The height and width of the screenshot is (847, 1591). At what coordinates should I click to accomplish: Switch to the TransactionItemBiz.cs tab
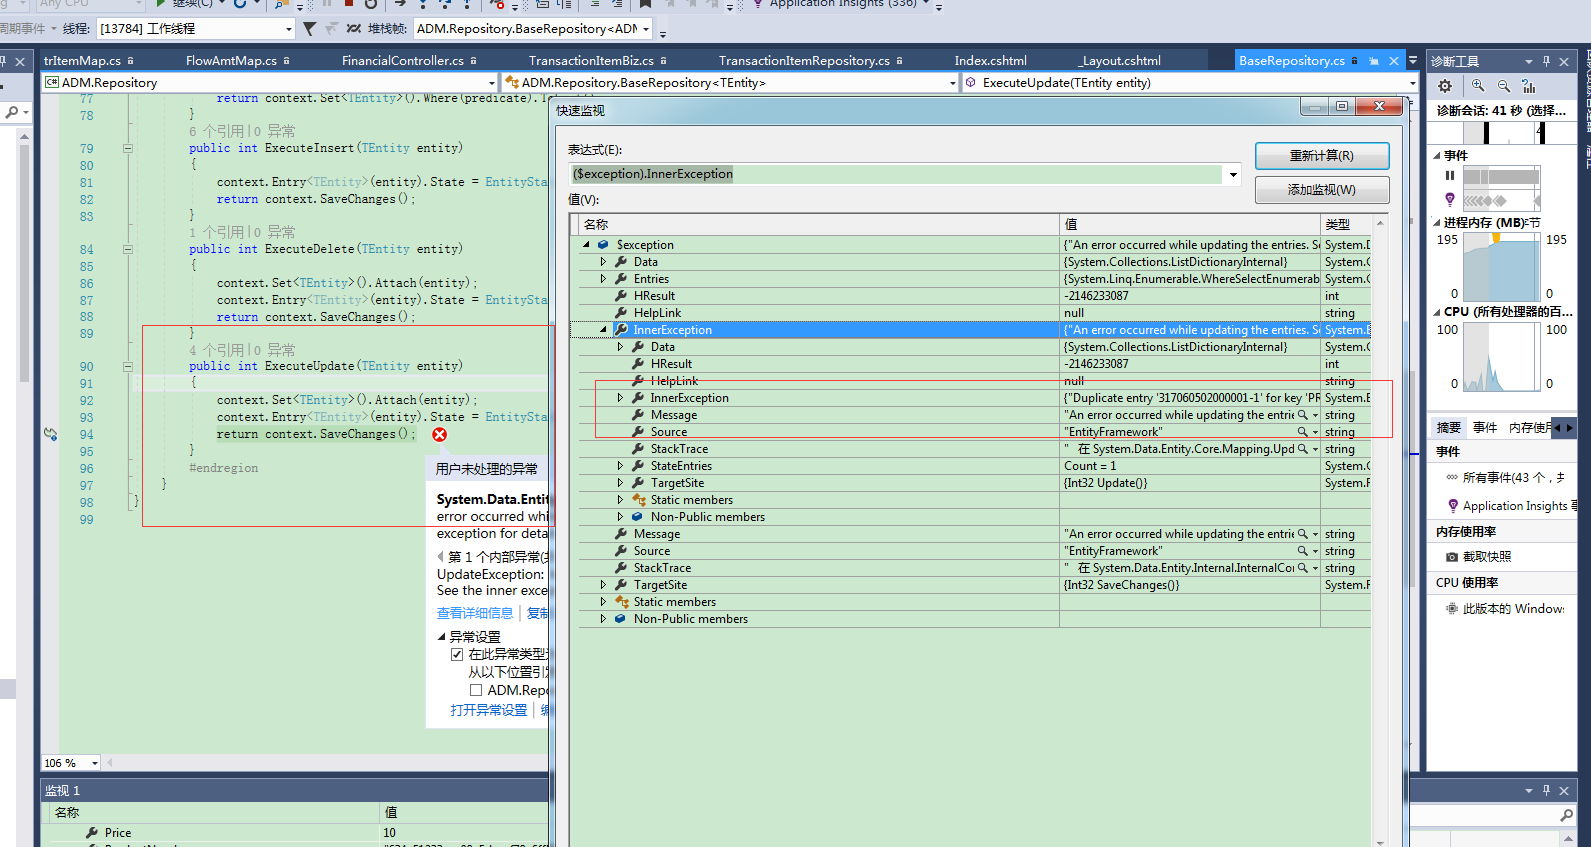pos(591,61)
